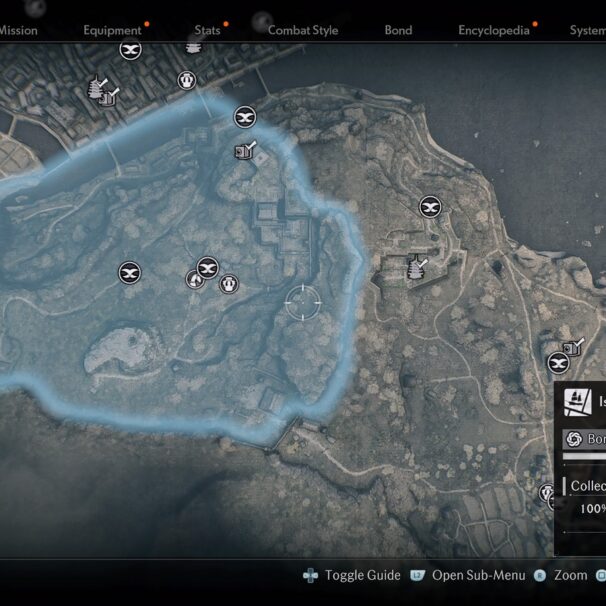Click the winged X marker beside the far-right camera
The image size is (606, 606).
click(x=558, y=363)
